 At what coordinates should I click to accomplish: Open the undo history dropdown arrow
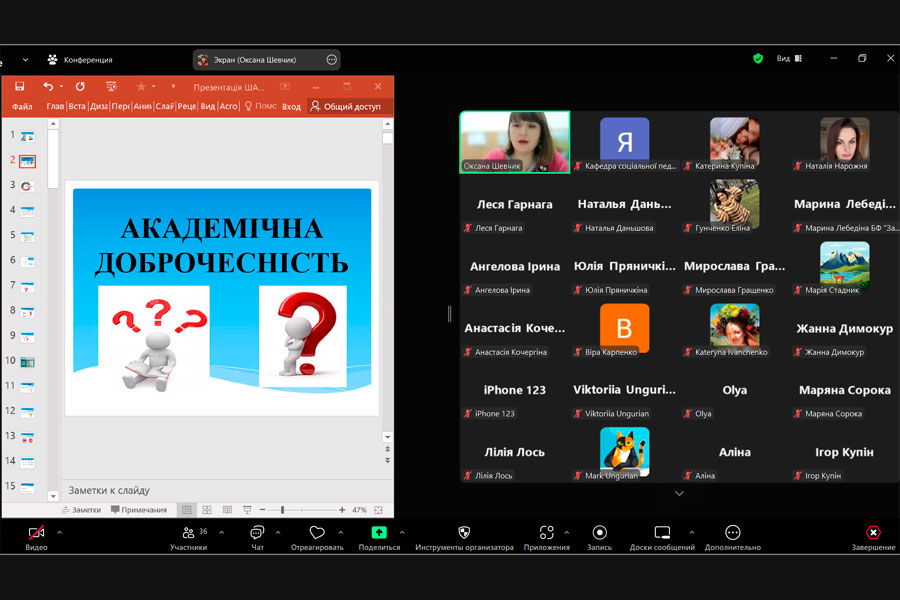[x=61, y=87]
